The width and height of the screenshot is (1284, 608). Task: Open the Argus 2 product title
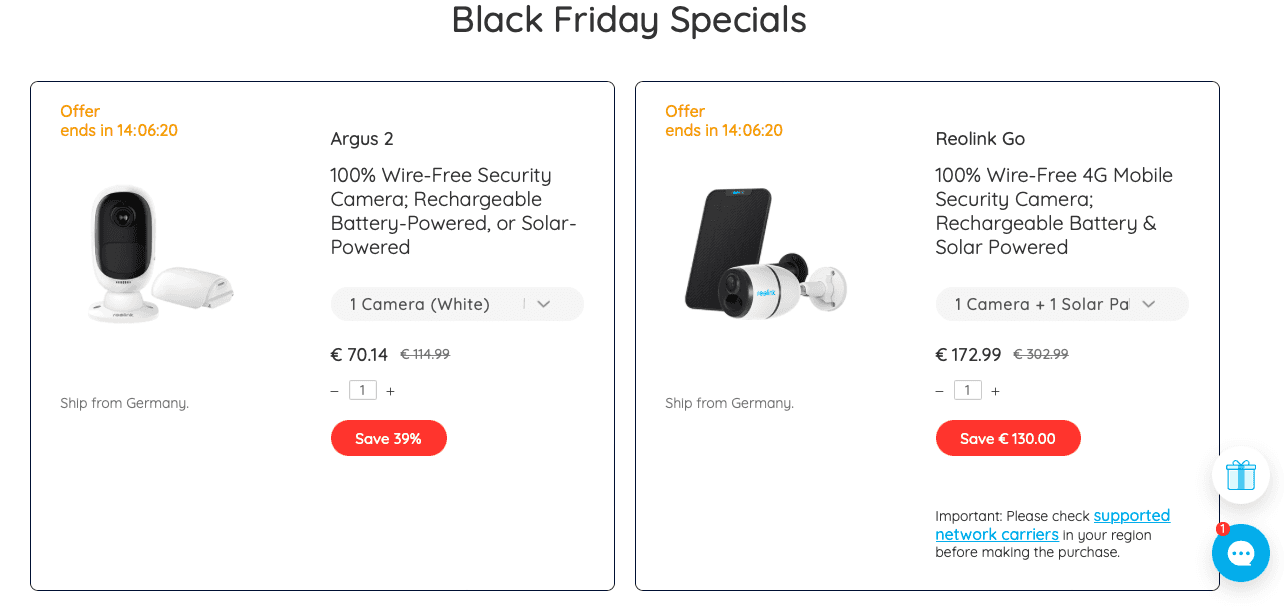tap(362, 139)
